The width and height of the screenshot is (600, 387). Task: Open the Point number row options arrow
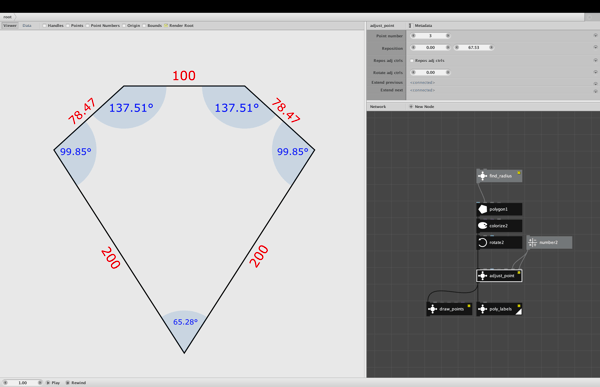coord(595,35)
